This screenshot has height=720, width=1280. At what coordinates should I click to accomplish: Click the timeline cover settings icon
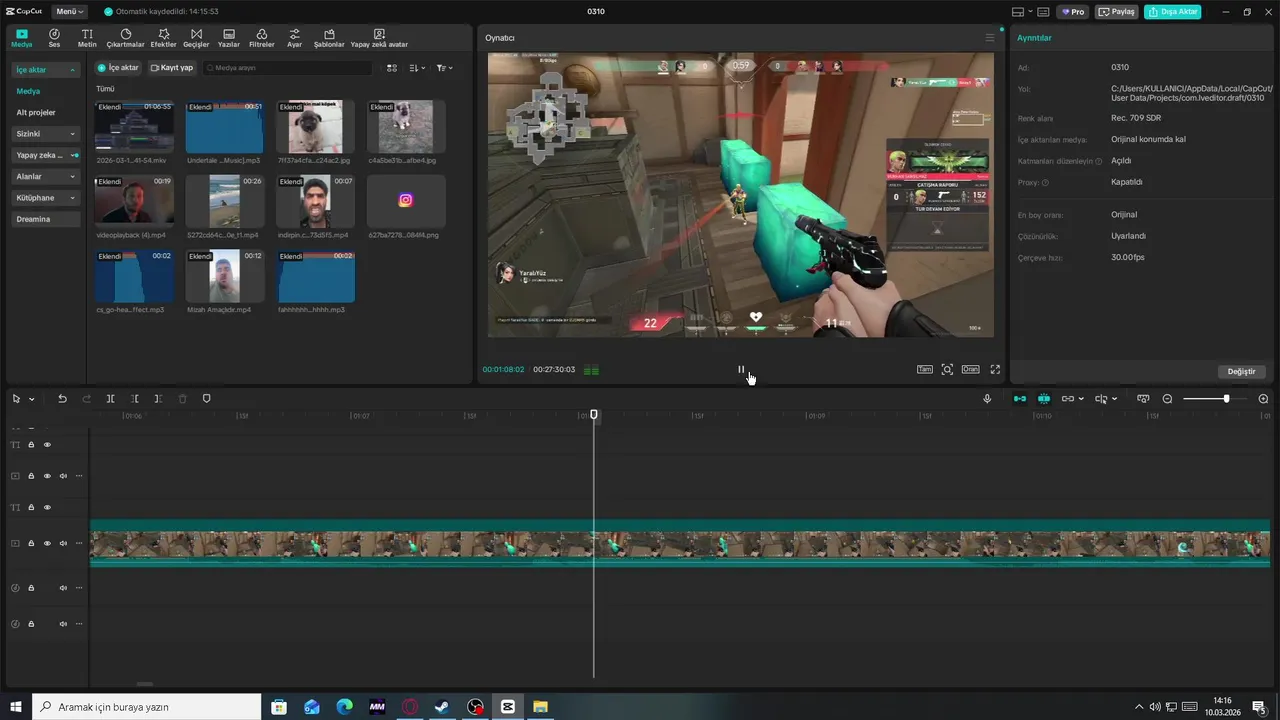point(1143,399)
